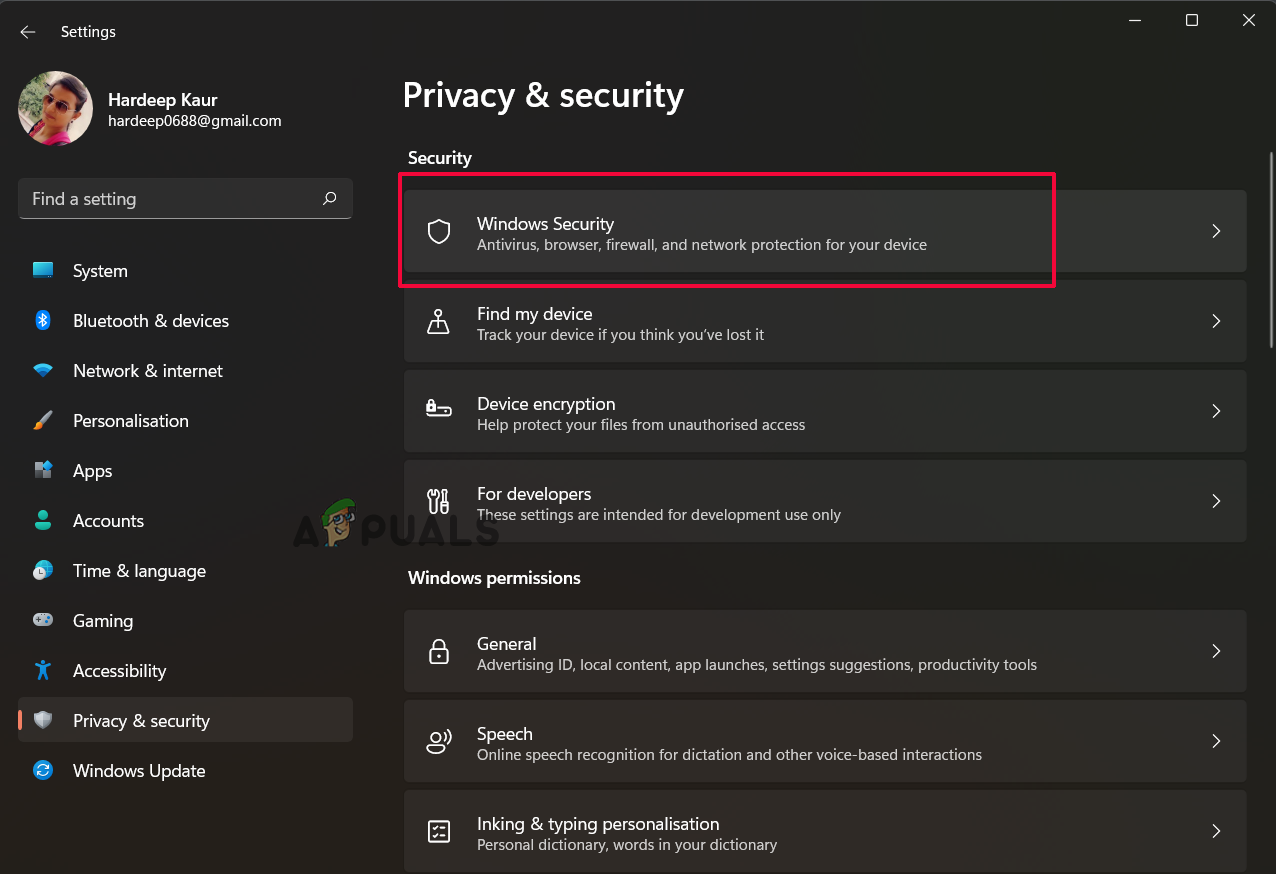Expand Windows Security with its chevron
This screenshot has height=874, width=1276.
(x=1216, y=231)
